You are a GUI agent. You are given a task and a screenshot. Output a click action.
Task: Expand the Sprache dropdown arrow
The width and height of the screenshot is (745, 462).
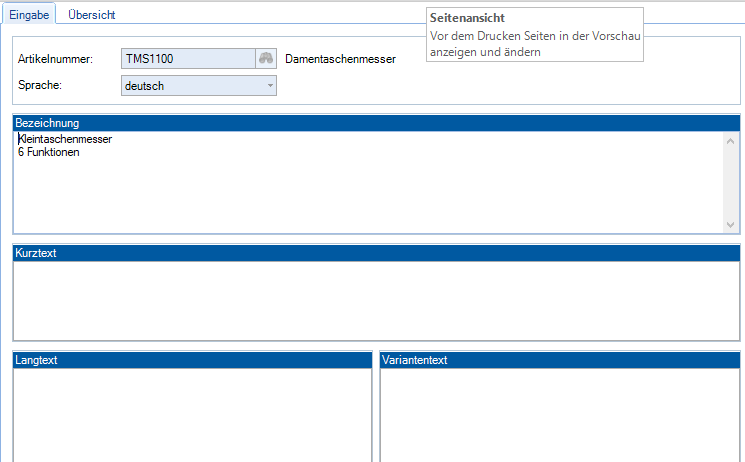(270, 86)
